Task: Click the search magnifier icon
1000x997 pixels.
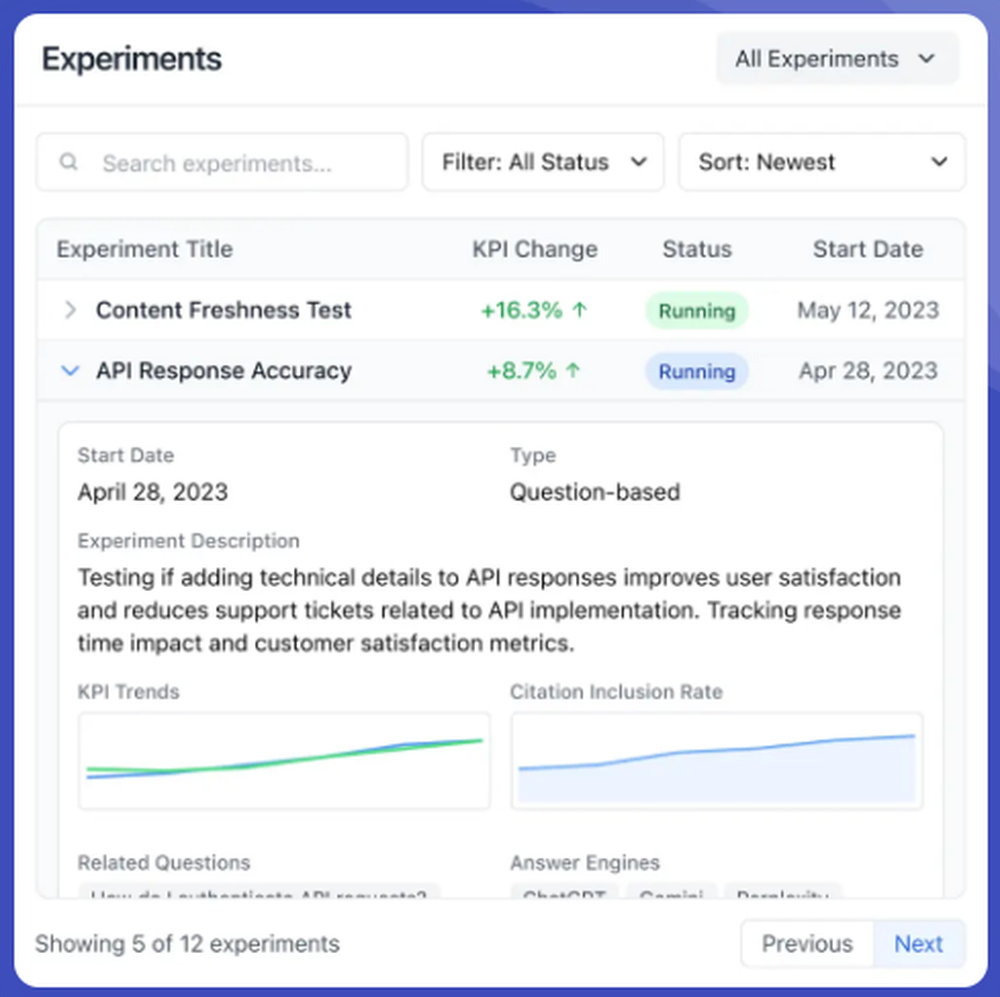Action: coord(68,162)
